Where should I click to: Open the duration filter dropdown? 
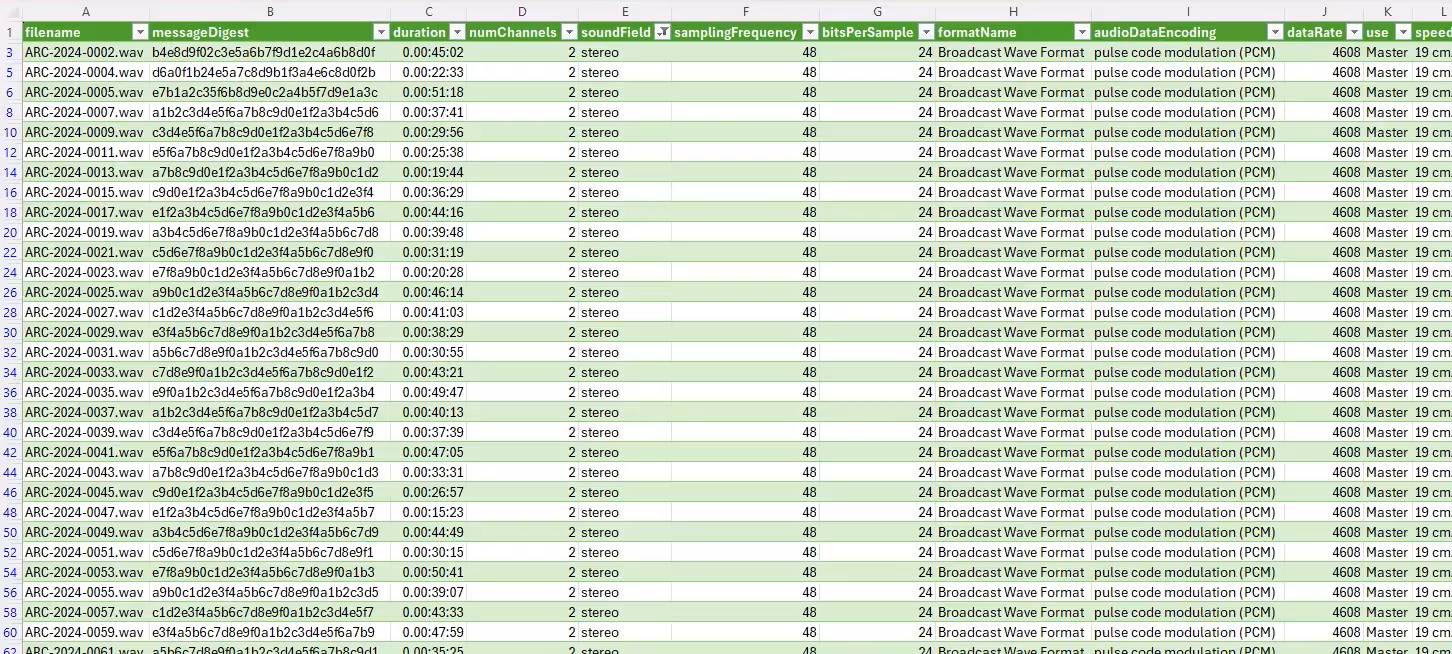[x=457, y=32]
